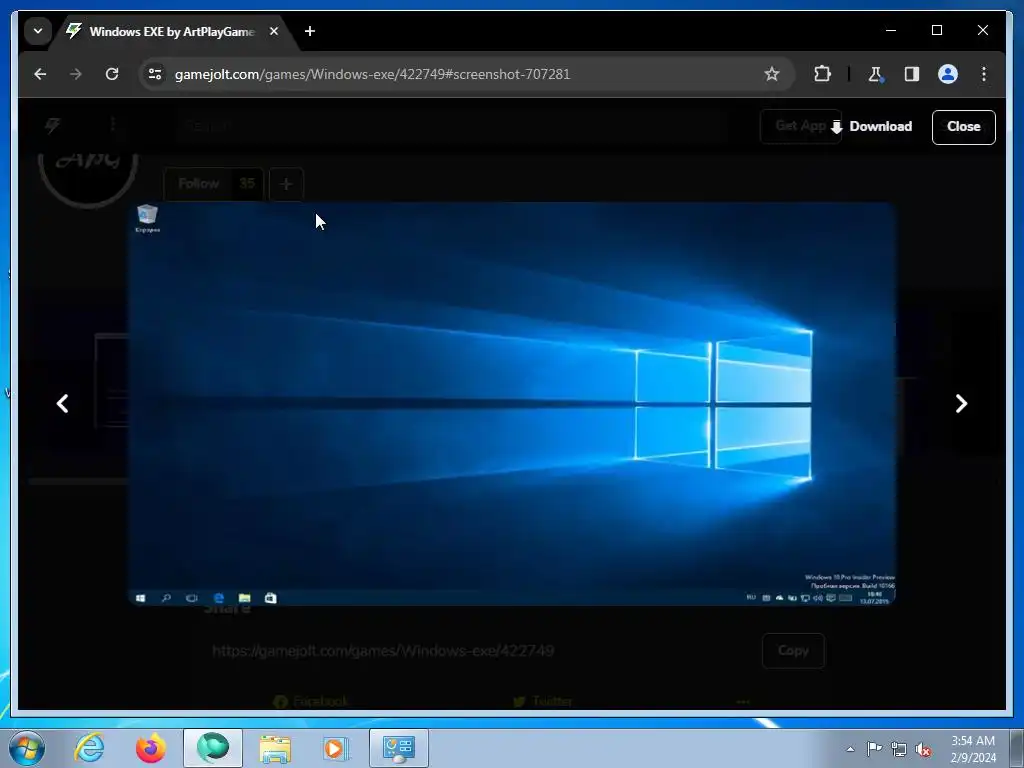The height and width of the screenshot is (768, 1024).
Task: Launch Internet Explorer from the taskbar
Action: point(89,748)
